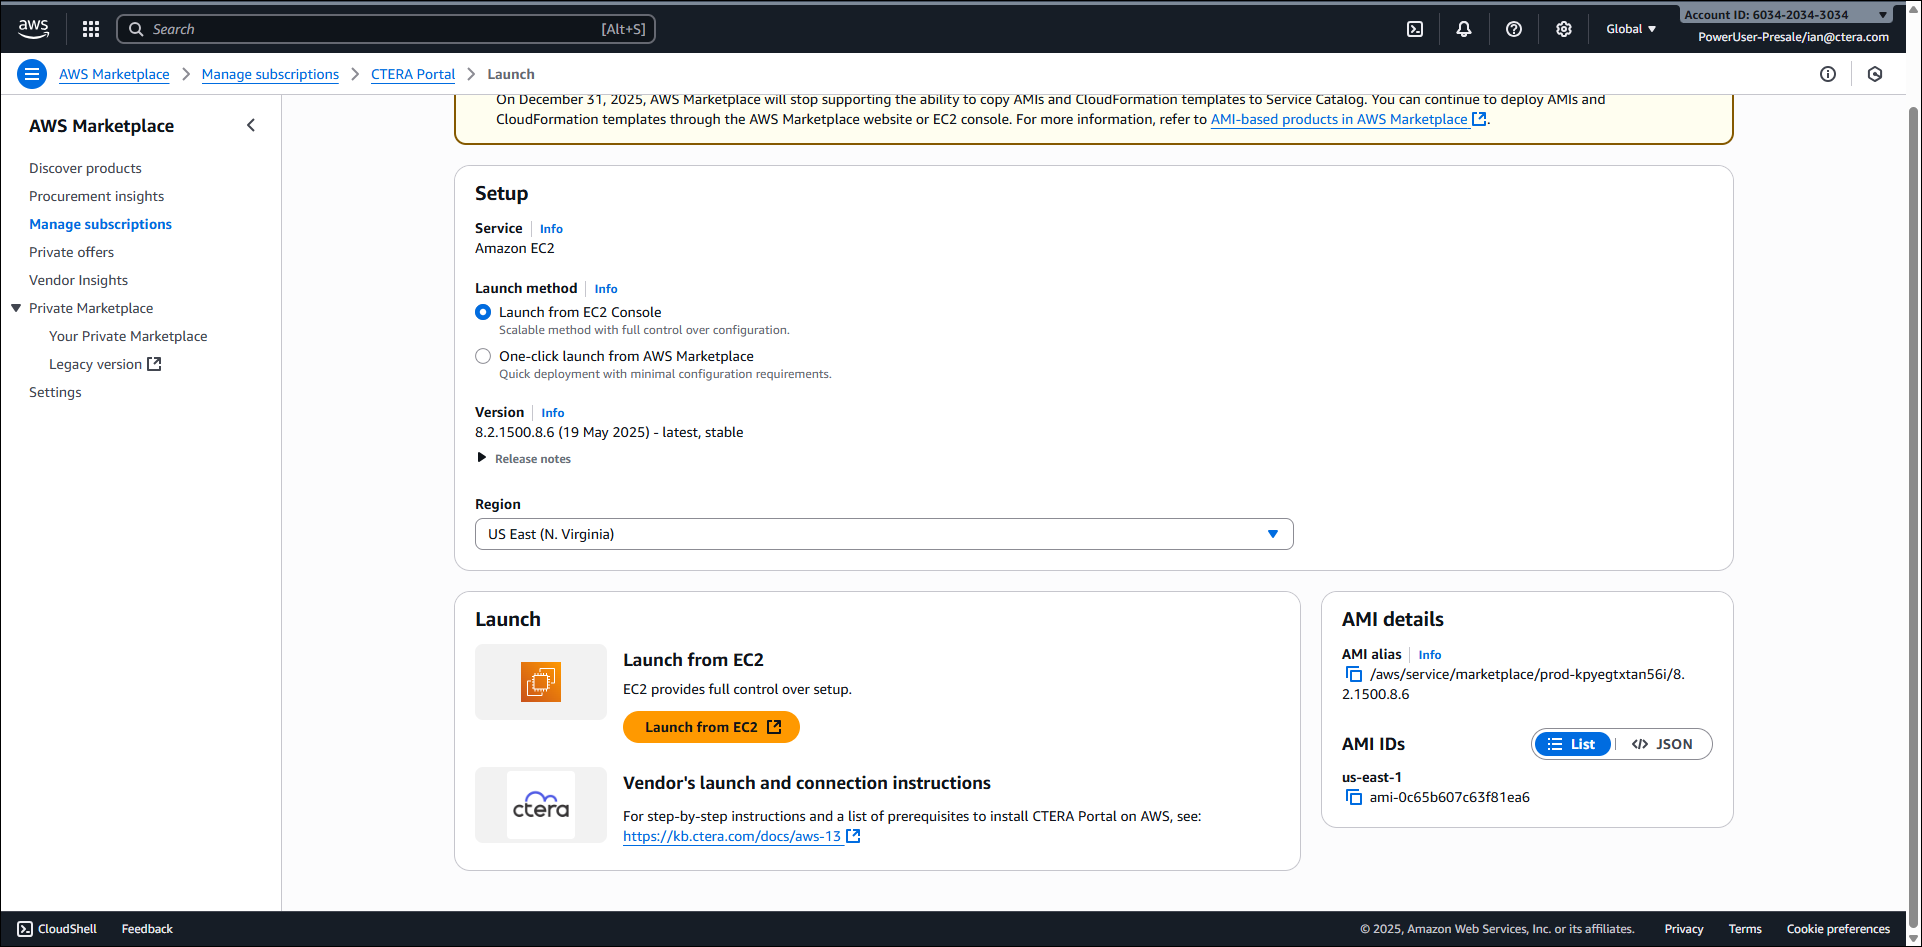Open the notifications bell
Screen dimensions: 1922x947
point(1464,29)
